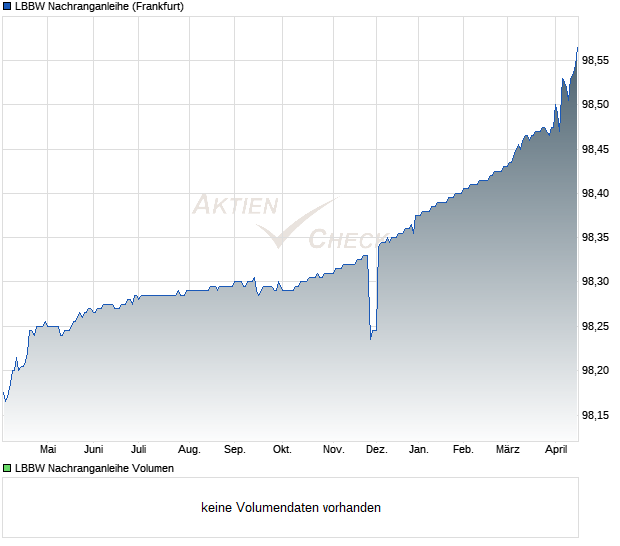This screenshot has height=546, width=620.
Task: Click the blue legend square for LBBW Nachranganleihe
Action: coord(7,7)
